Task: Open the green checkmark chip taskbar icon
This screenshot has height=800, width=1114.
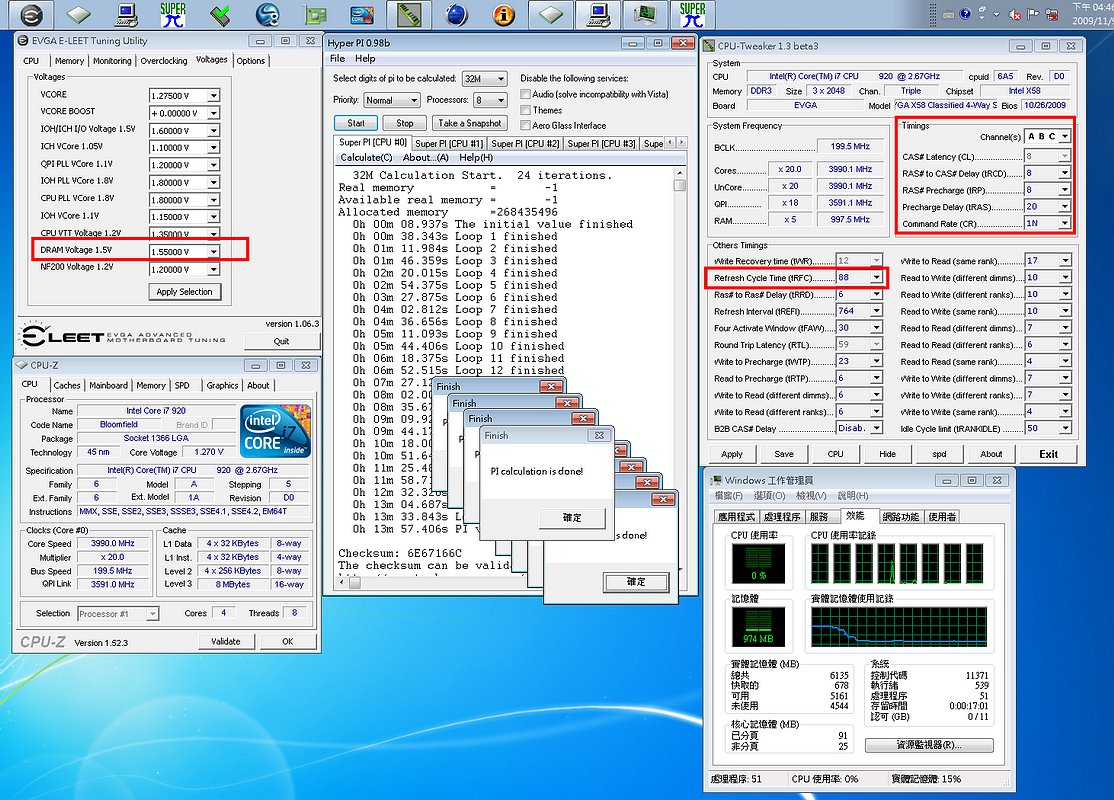Action: 220,14
